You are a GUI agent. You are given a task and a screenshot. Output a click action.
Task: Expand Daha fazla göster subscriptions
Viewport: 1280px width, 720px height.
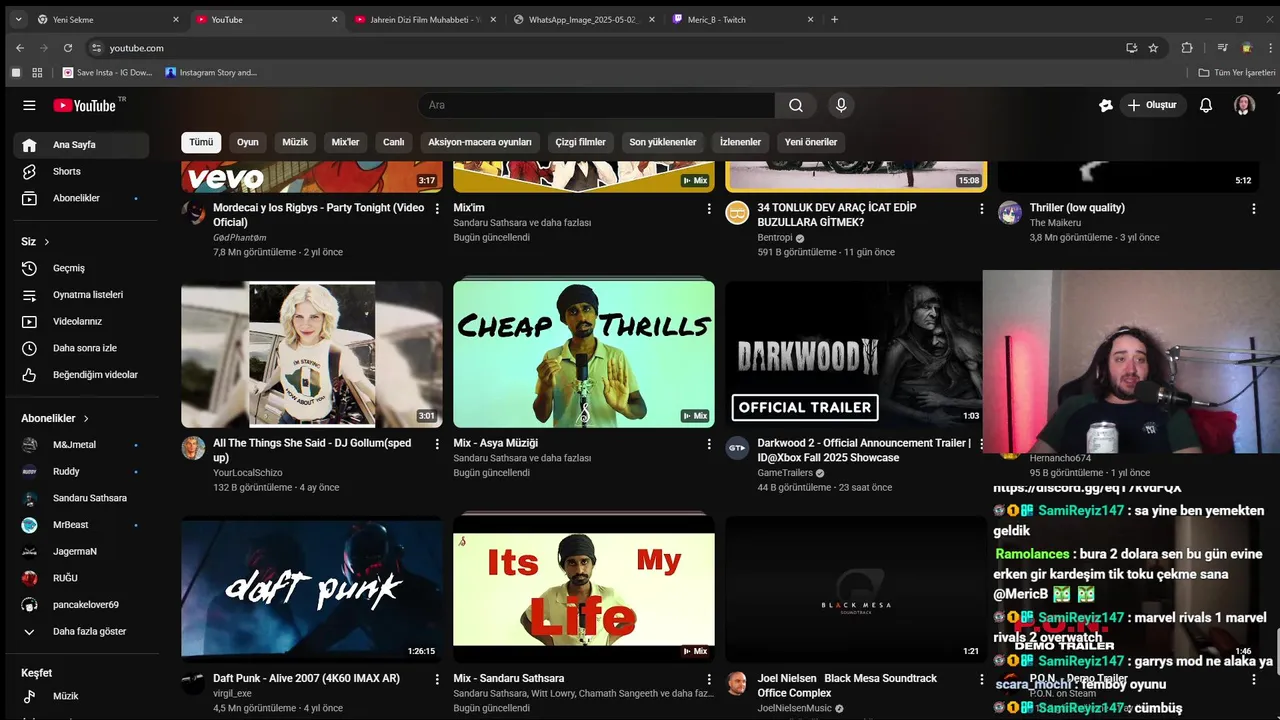pyautogui.click(x=81, y=632)
